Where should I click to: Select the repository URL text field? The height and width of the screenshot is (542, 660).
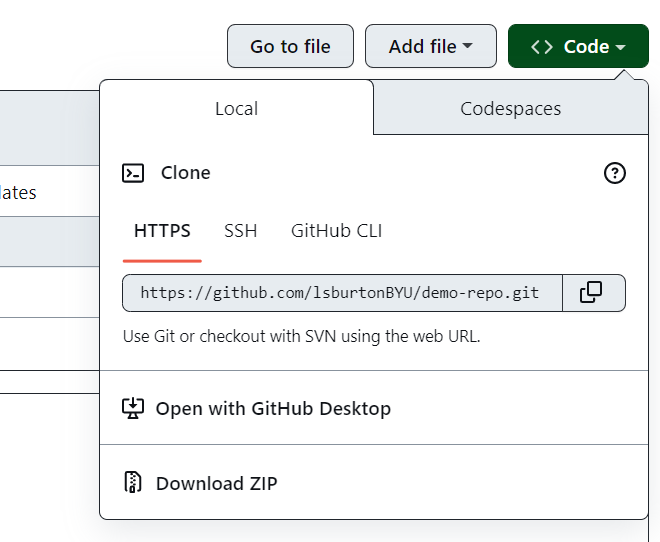pyautogui.click(x=342, y=293)
